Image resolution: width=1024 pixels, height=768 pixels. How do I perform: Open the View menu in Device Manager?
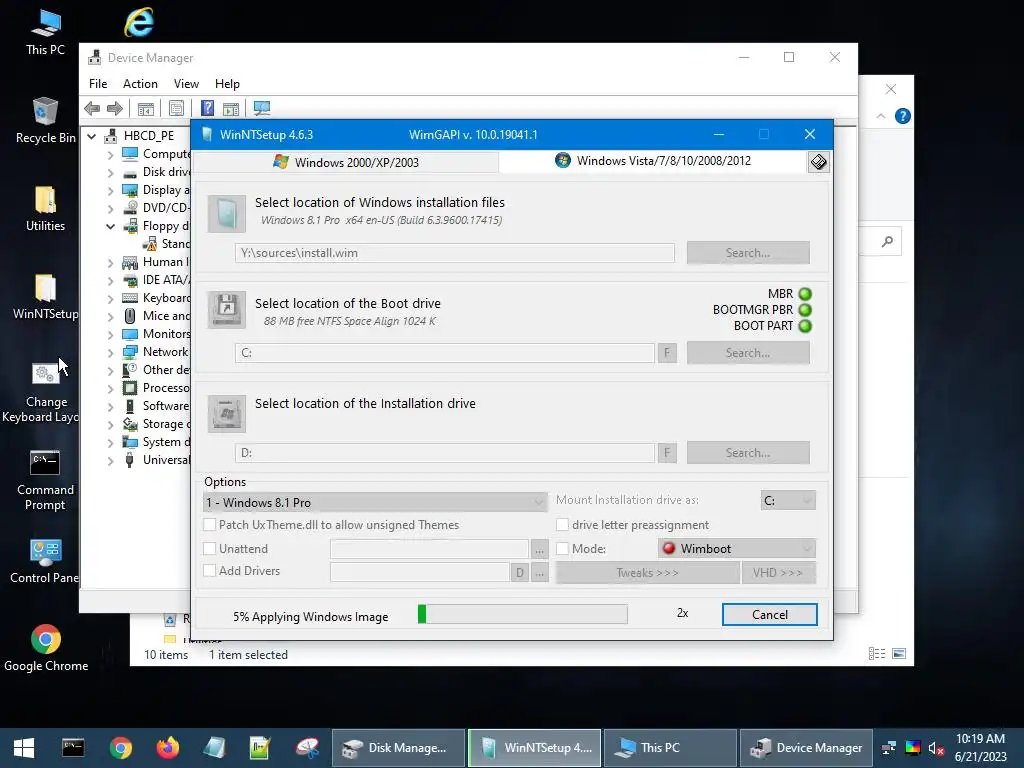(186, 84)
